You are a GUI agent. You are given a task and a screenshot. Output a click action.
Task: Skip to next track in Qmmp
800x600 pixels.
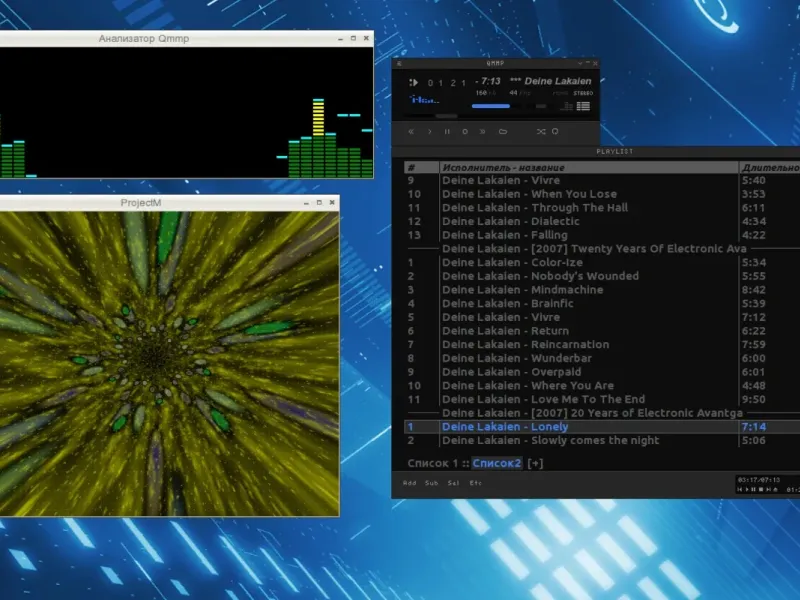[x=483, y=131]
